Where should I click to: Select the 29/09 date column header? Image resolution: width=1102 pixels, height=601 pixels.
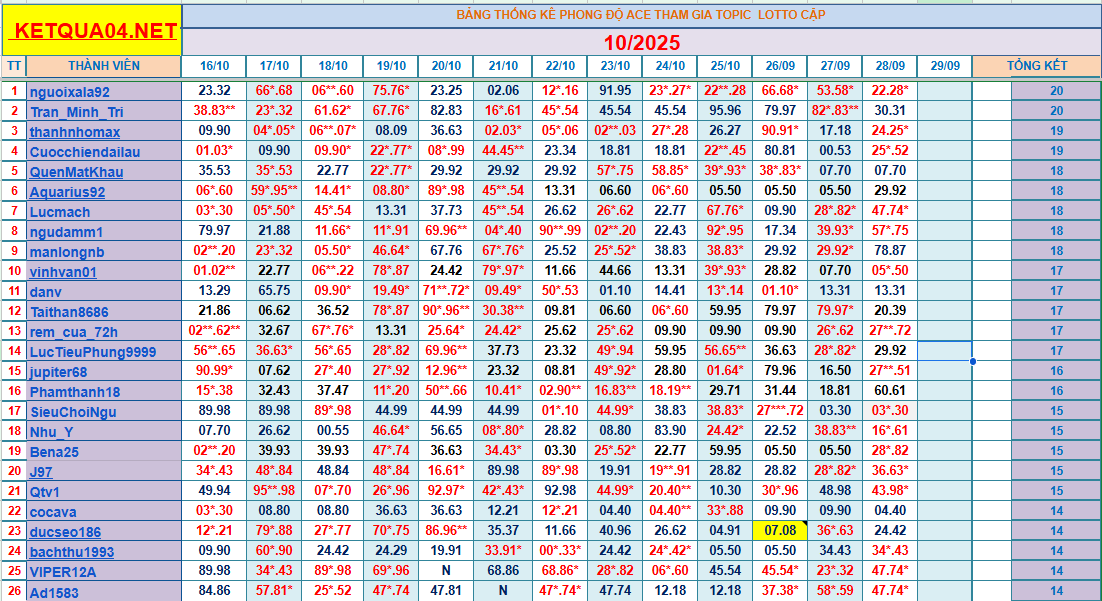coord(944,66)
